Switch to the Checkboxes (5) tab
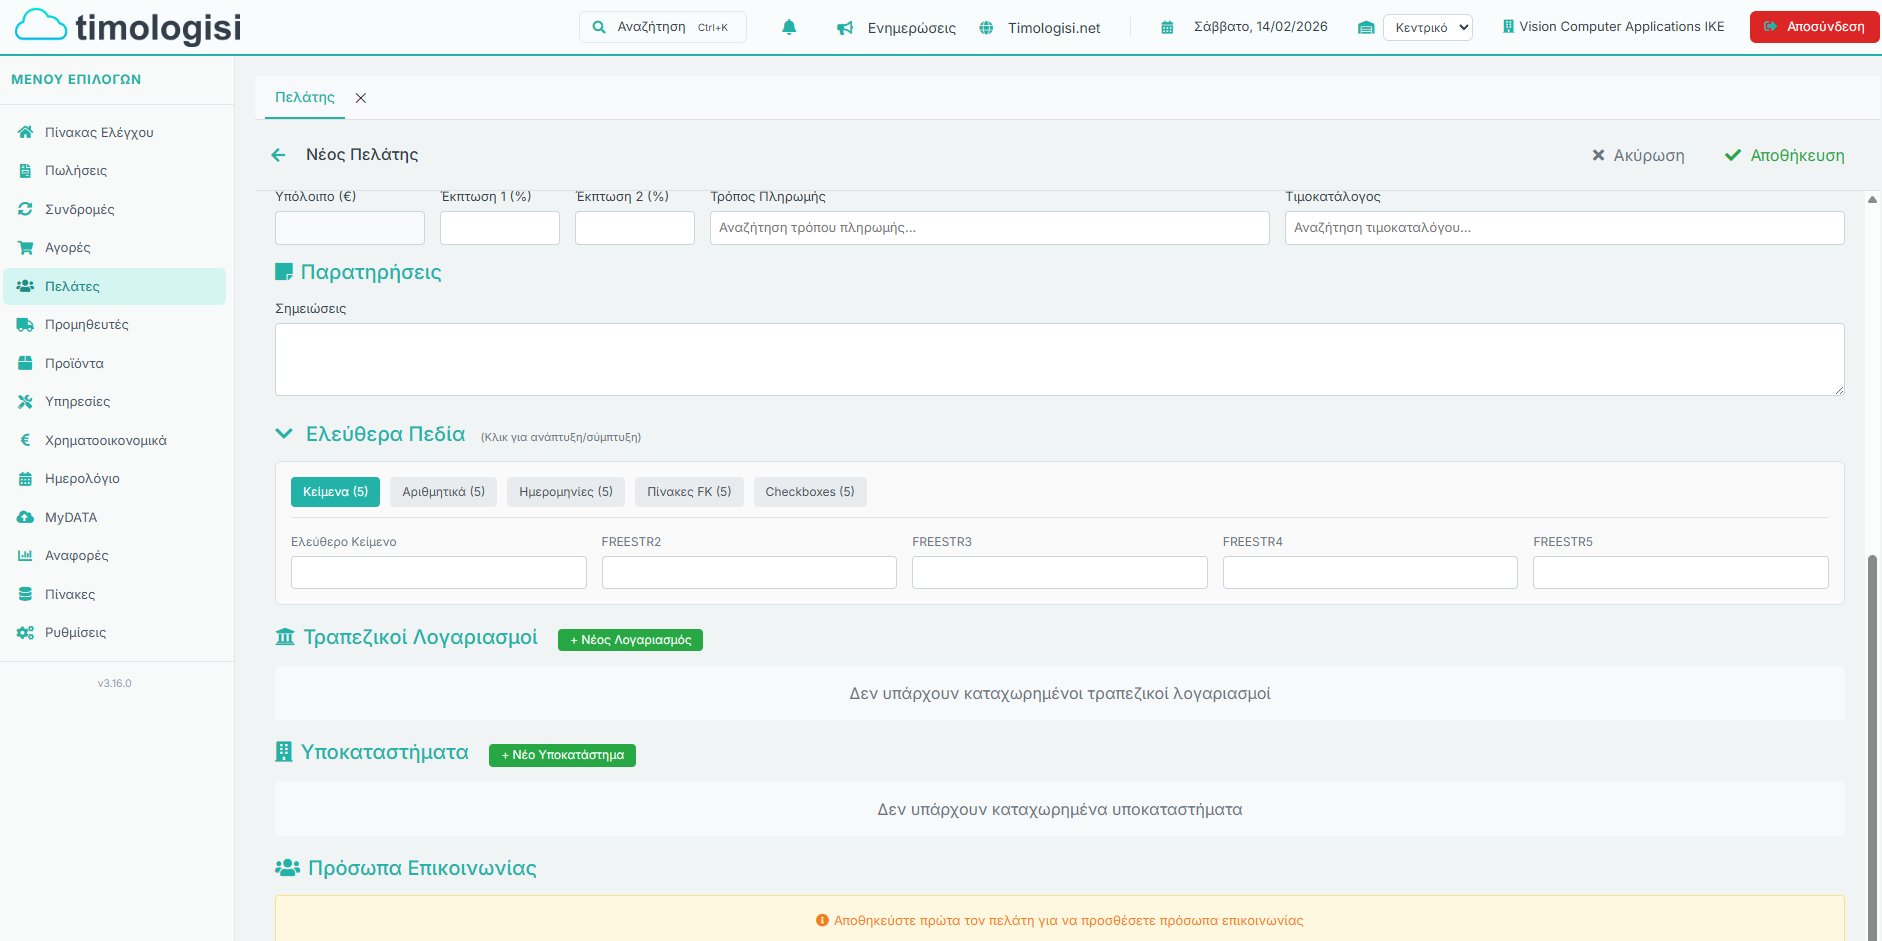The height and width of the screenshot is (941, 1882). coord(809,492)
